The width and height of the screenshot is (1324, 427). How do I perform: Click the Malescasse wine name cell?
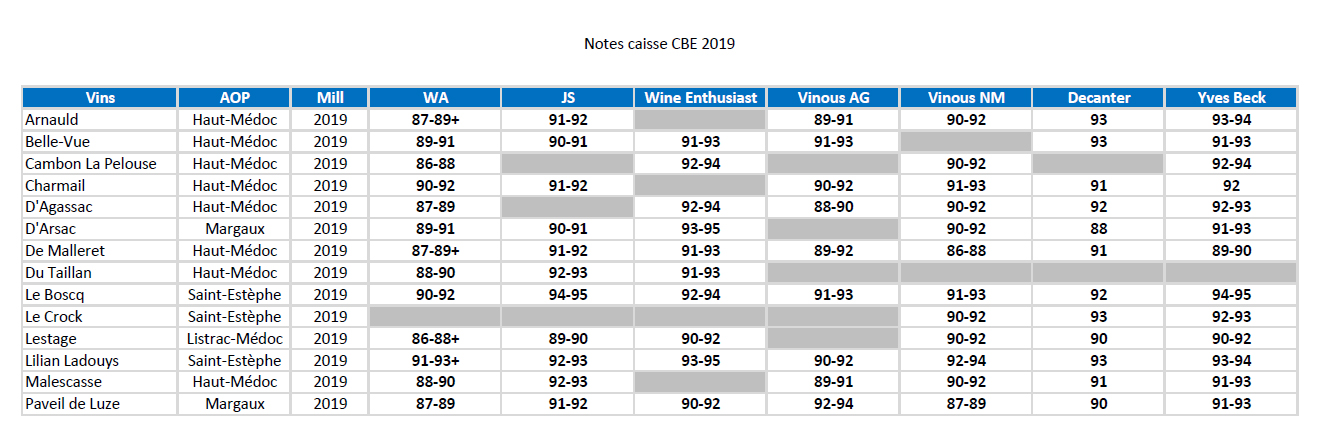click(63, 382)
